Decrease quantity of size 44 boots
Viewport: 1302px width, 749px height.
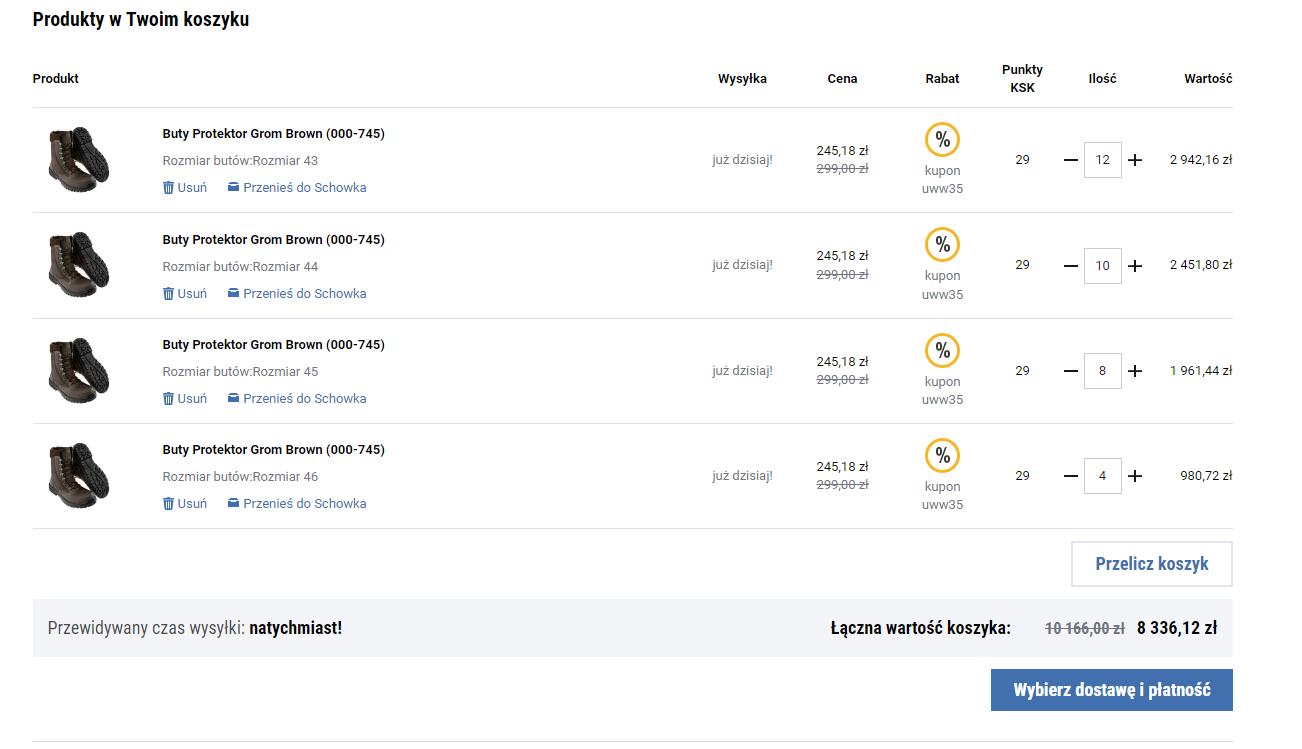(x=1071, y=266)
